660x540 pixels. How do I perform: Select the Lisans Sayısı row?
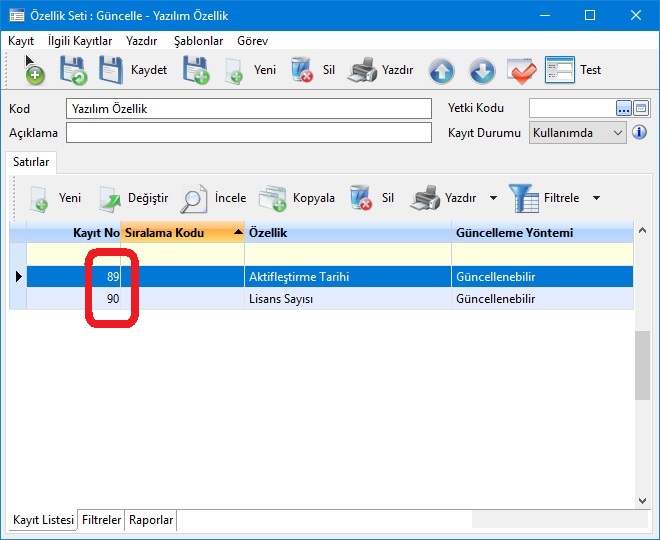290,299
